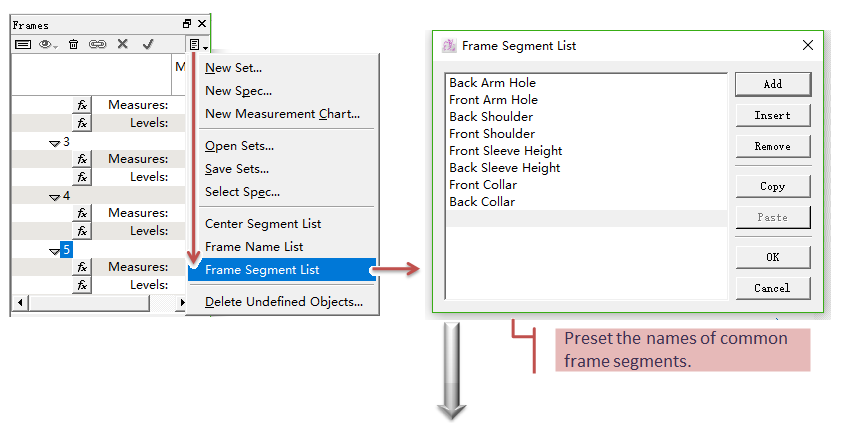The image size is (850, 432).
Task: Open the Frames panel options menu dropdown
Action: pyautogui.click(x=198, y=45)
